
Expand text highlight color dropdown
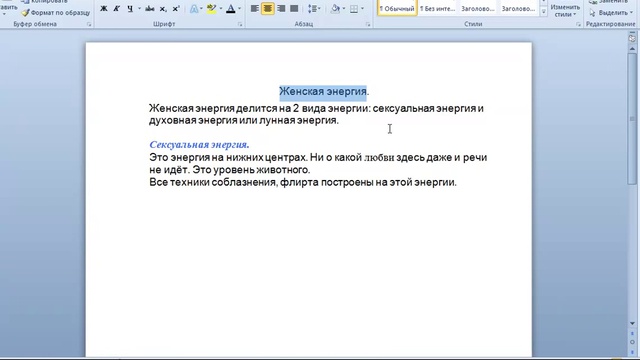(x=221, y=9)
